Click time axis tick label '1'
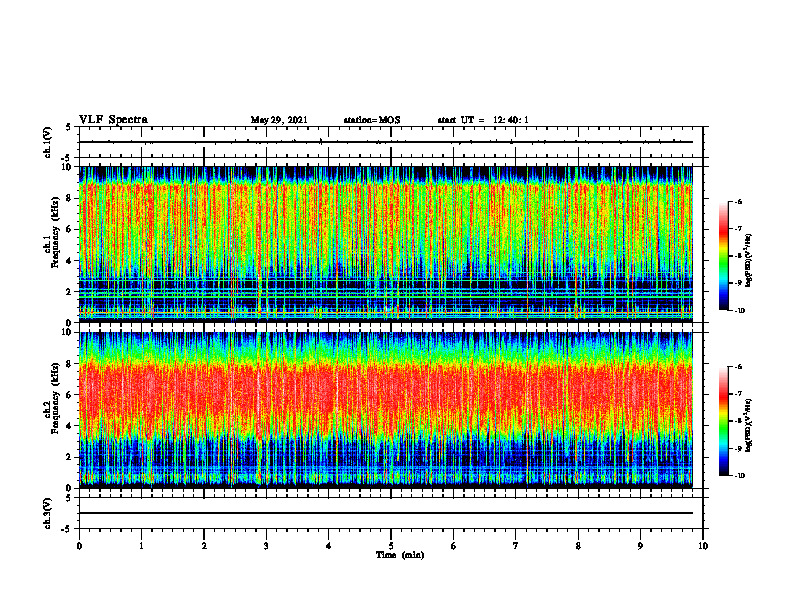The height and width of the screenshot is (612, 792). [x=141, y=546]
